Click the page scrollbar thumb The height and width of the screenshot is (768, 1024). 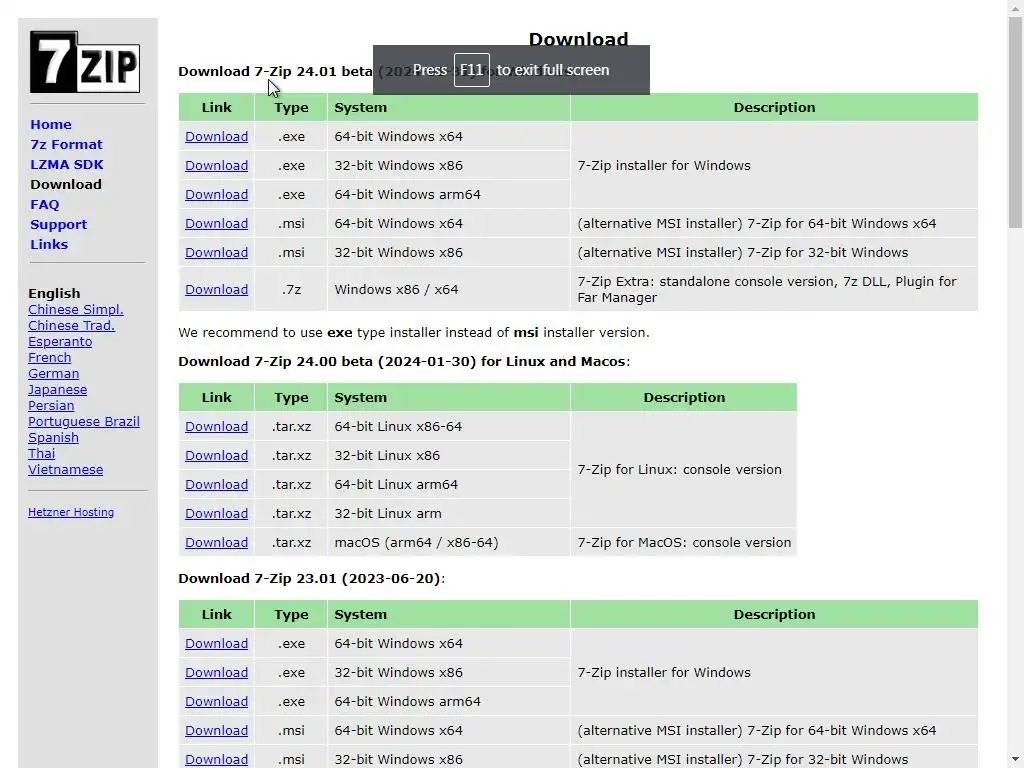point(1016,123)
